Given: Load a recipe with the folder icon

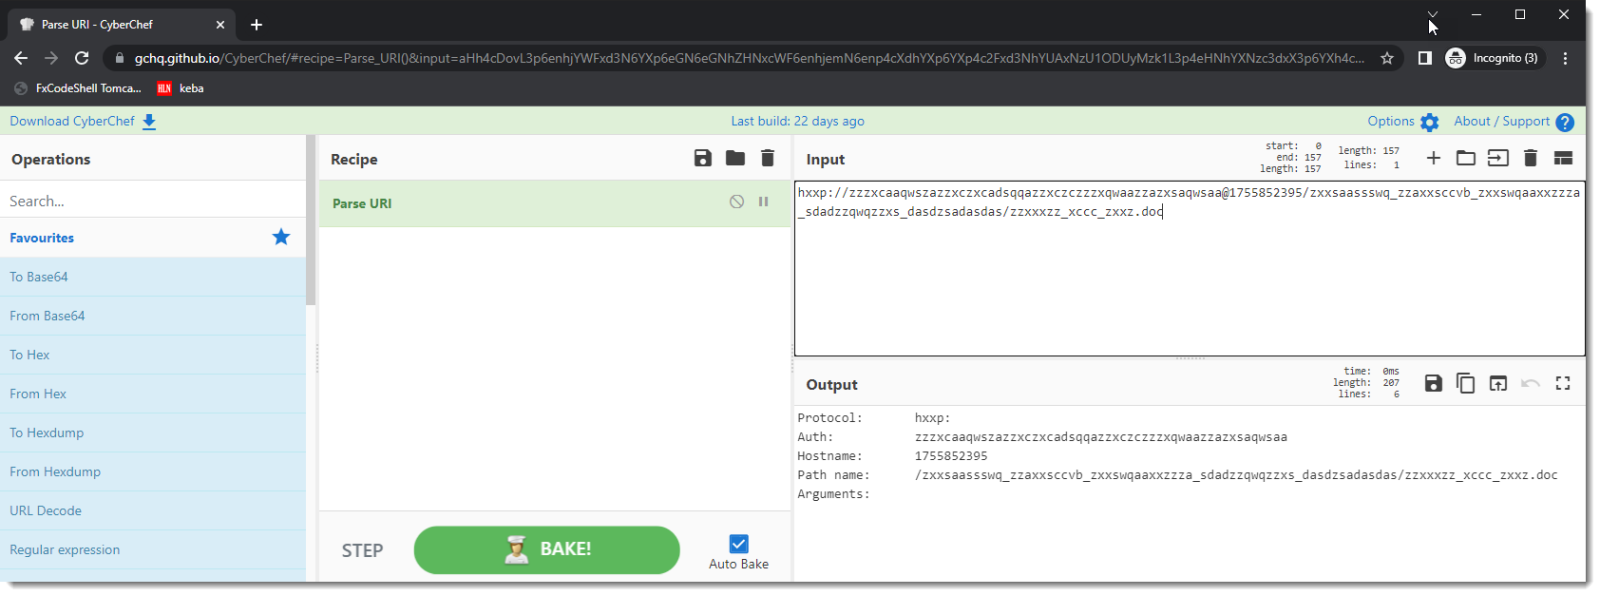Looking at the screenshot, I should pyautogui.click(x=735, y=158).
